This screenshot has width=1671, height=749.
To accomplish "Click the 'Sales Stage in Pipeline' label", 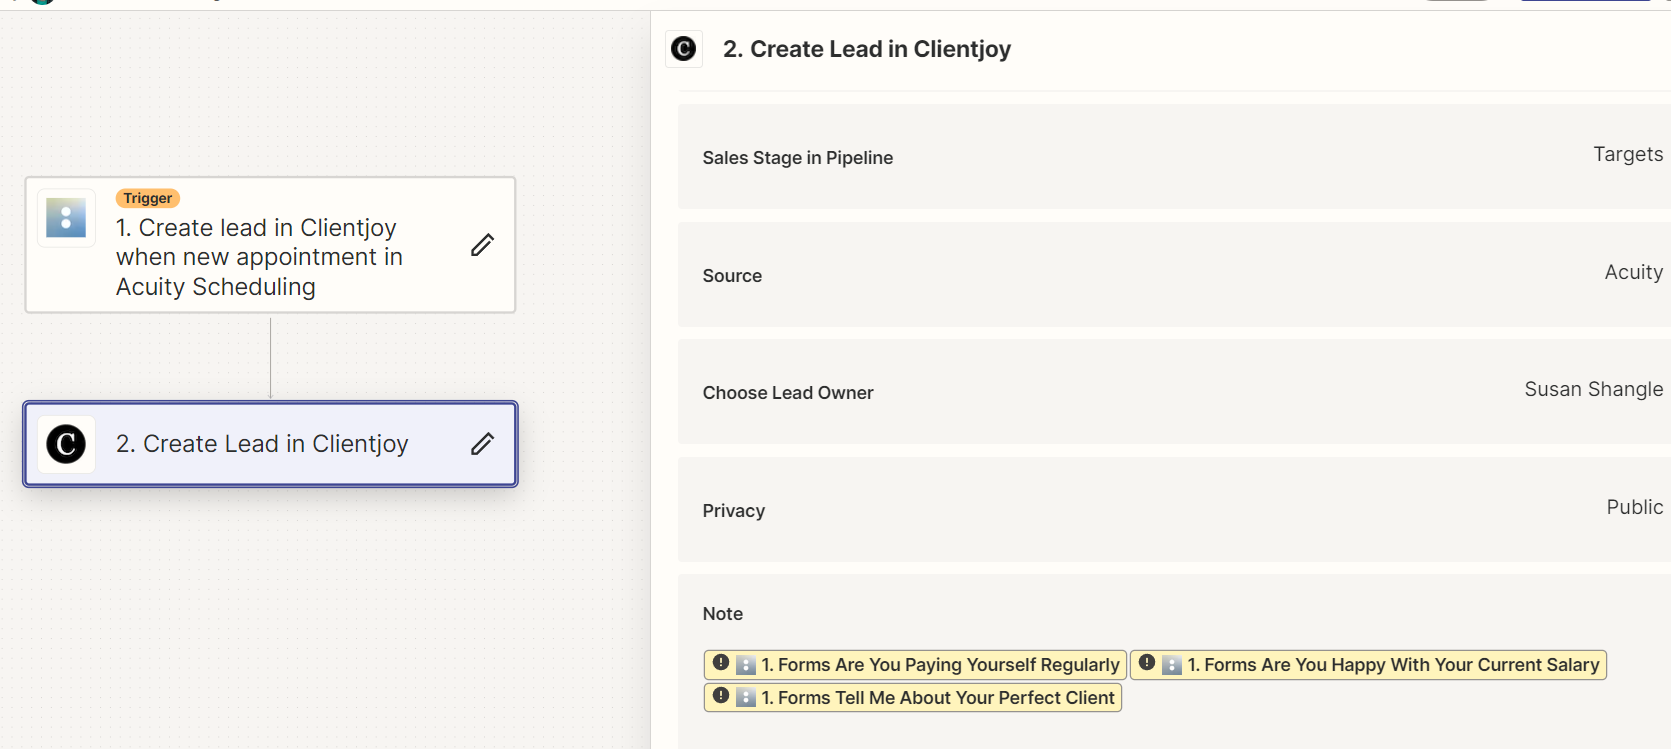I will (798, 158).
